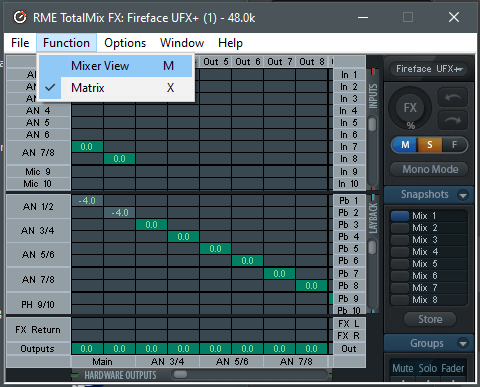
Task: Click the 0.0 cell in Pb 7 row
Action: pyautogui.click(x=279, y=274)
